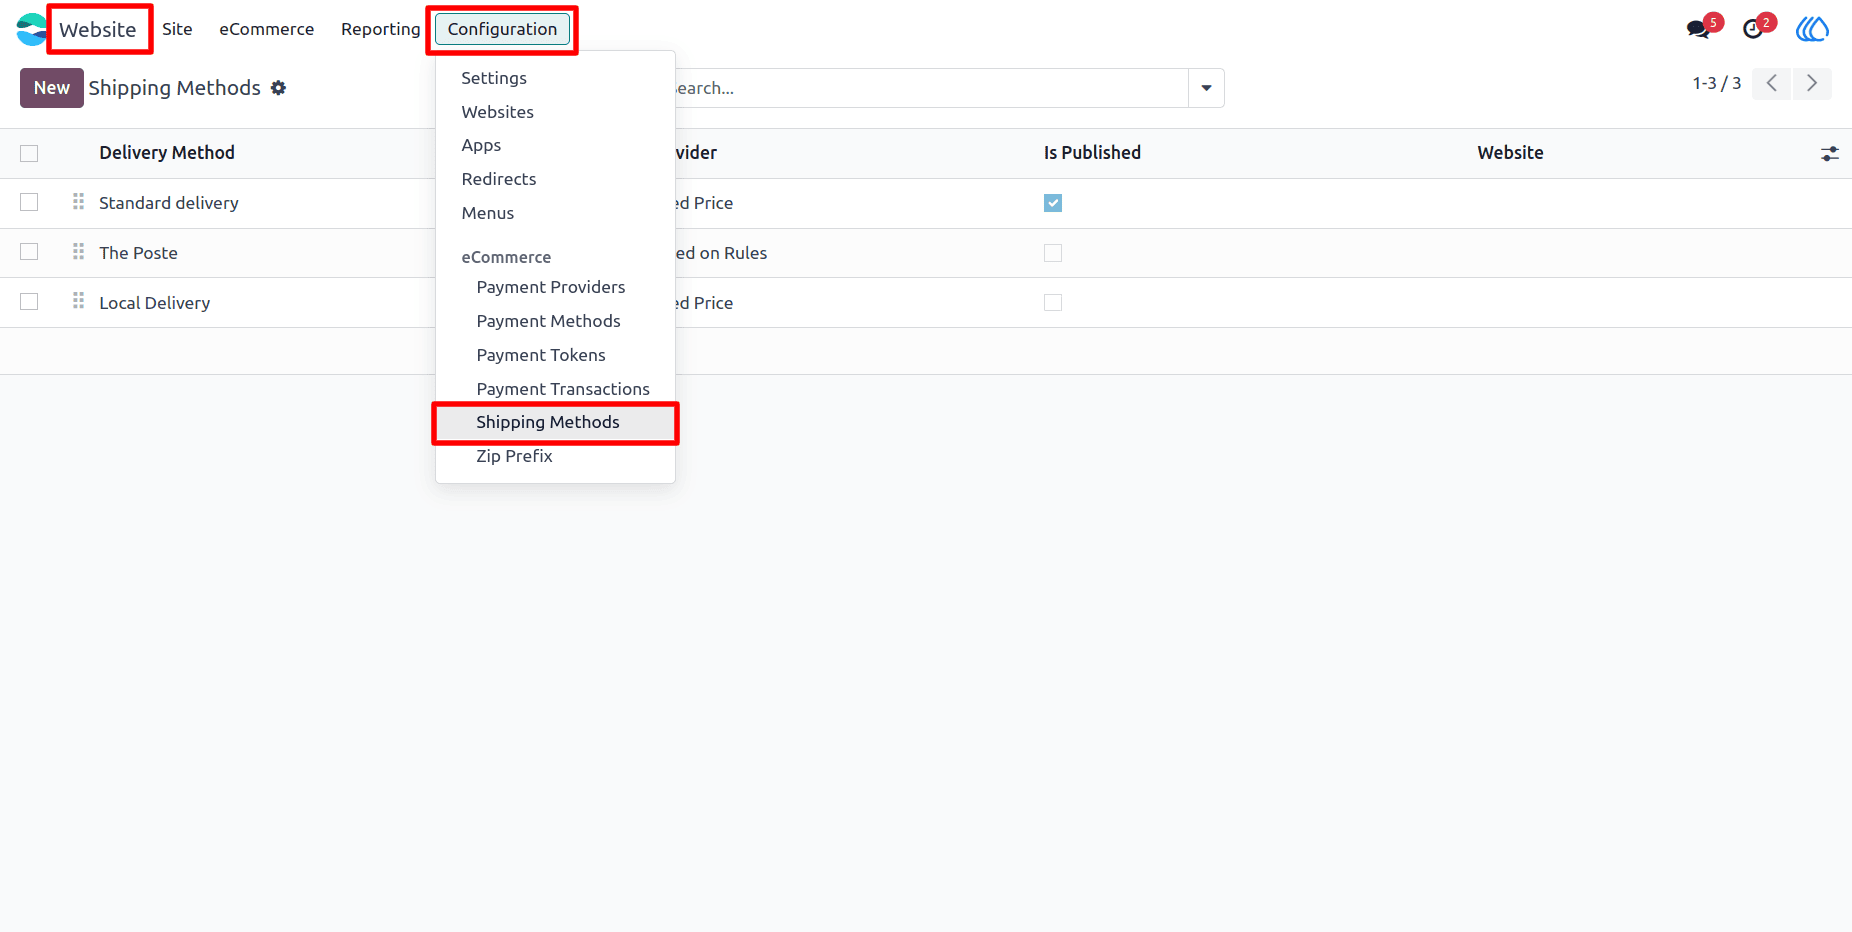The height and width of the screenshot is (932, 1852).
Task: Select Websites menu entry
Action: (497, 112)
